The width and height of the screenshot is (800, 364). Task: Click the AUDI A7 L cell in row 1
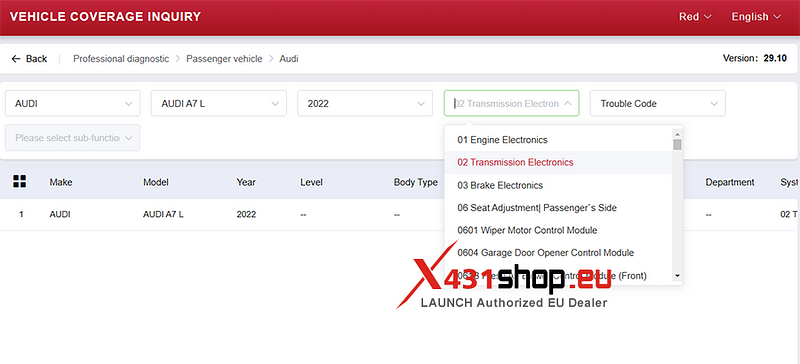click(x=163, y=215)
